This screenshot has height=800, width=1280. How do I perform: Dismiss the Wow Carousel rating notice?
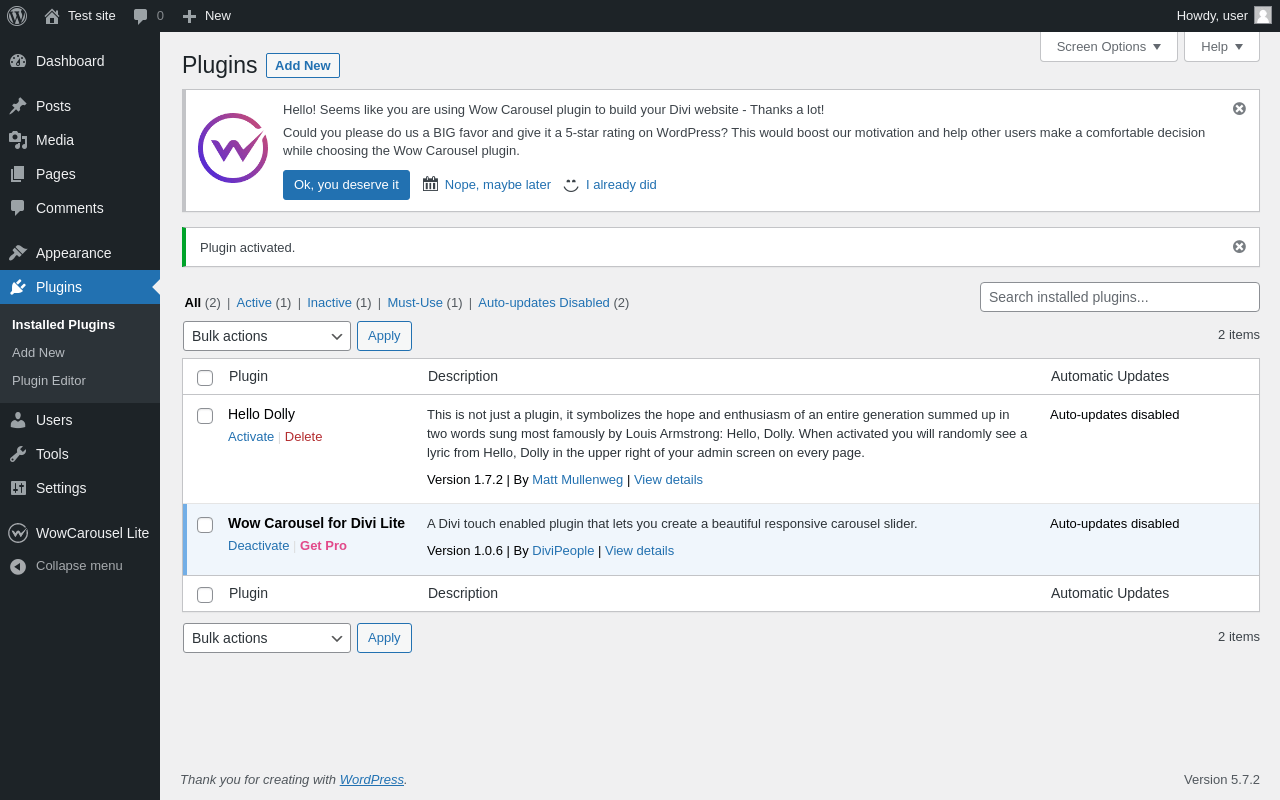point(1239,109)
